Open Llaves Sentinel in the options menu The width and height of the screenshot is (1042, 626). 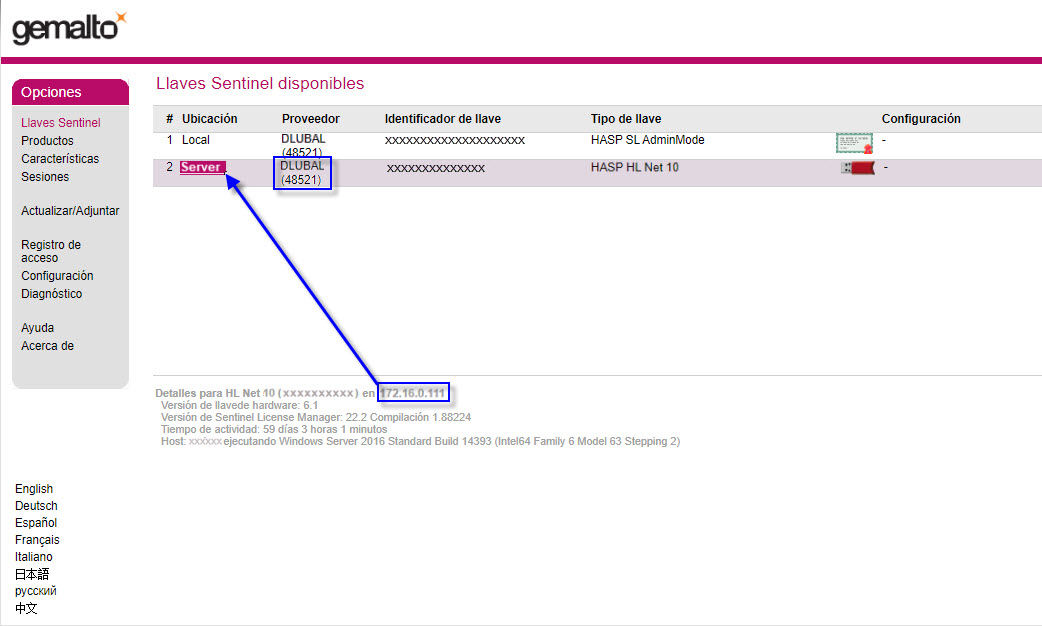click(60, 123)
